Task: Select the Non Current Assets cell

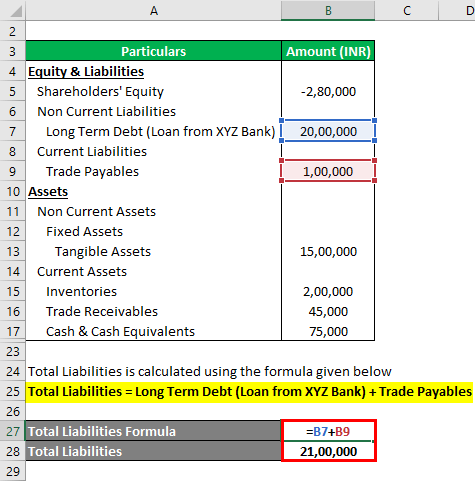Action: coord(153,211)
